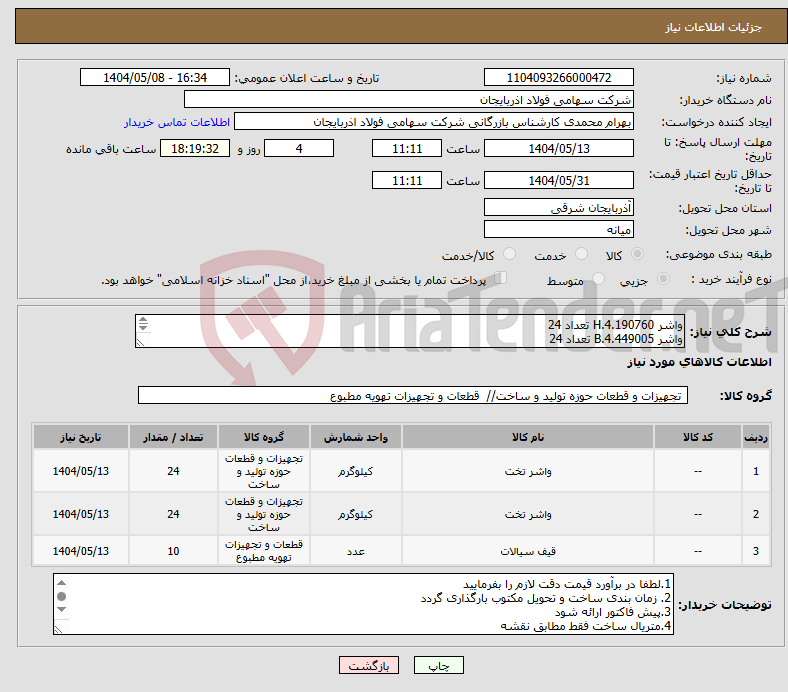
Task: Click the remaining time field 18:19:32
Action: 195,148
